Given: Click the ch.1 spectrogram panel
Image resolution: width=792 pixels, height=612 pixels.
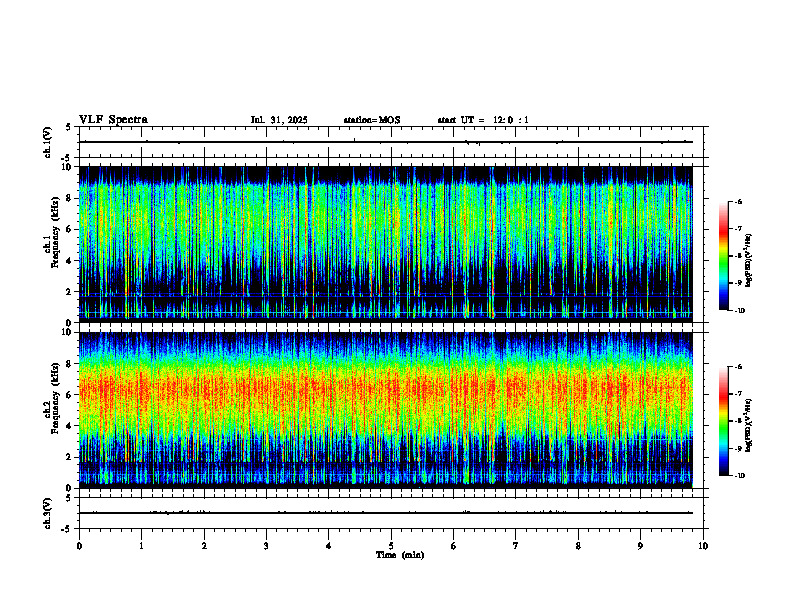Looking at the screenshot, I should pos(385,244).
